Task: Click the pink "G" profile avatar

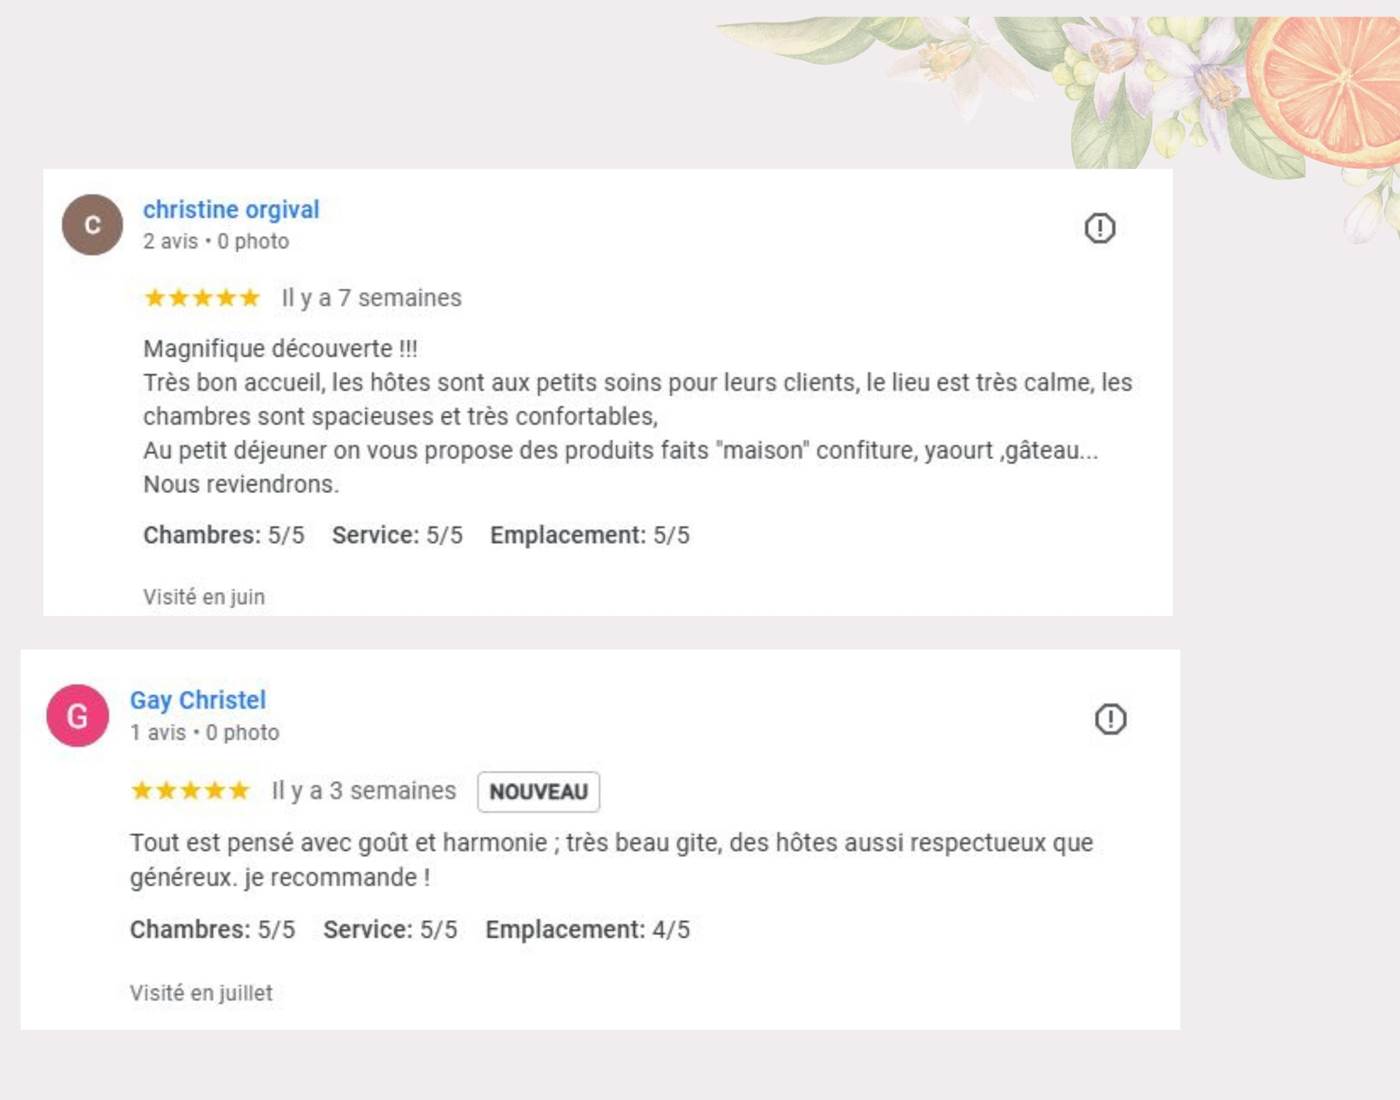Action: 78,716
